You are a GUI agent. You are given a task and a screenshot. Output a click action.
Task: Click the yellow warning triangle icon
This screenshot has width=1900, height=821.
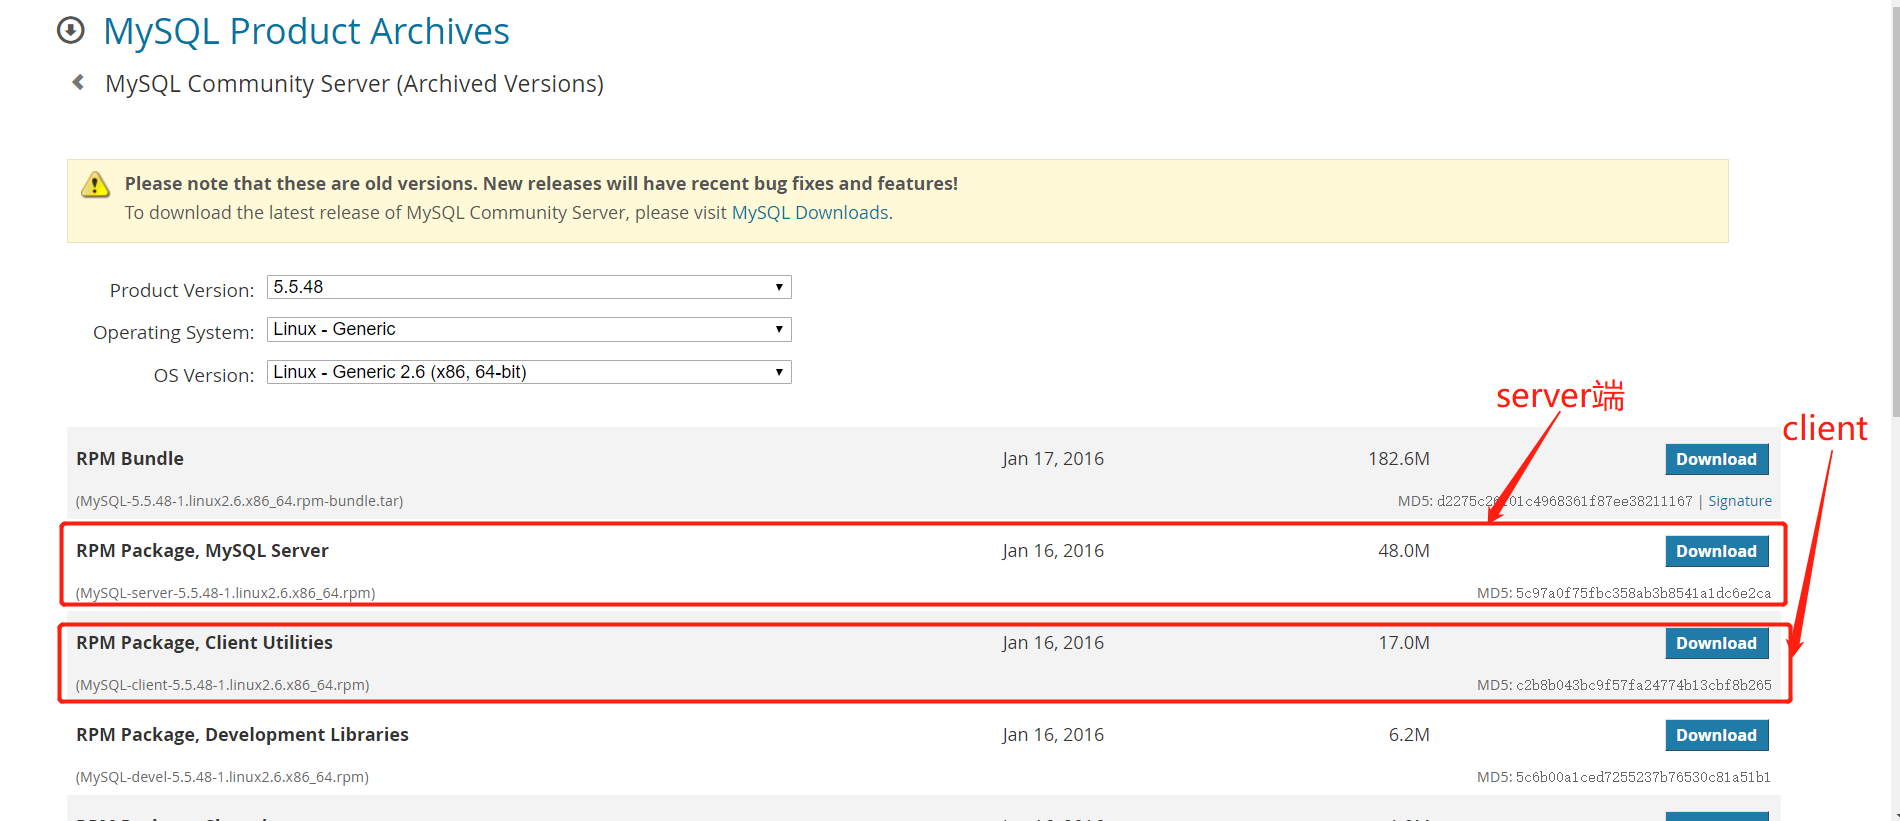click(x=95, y=184)
